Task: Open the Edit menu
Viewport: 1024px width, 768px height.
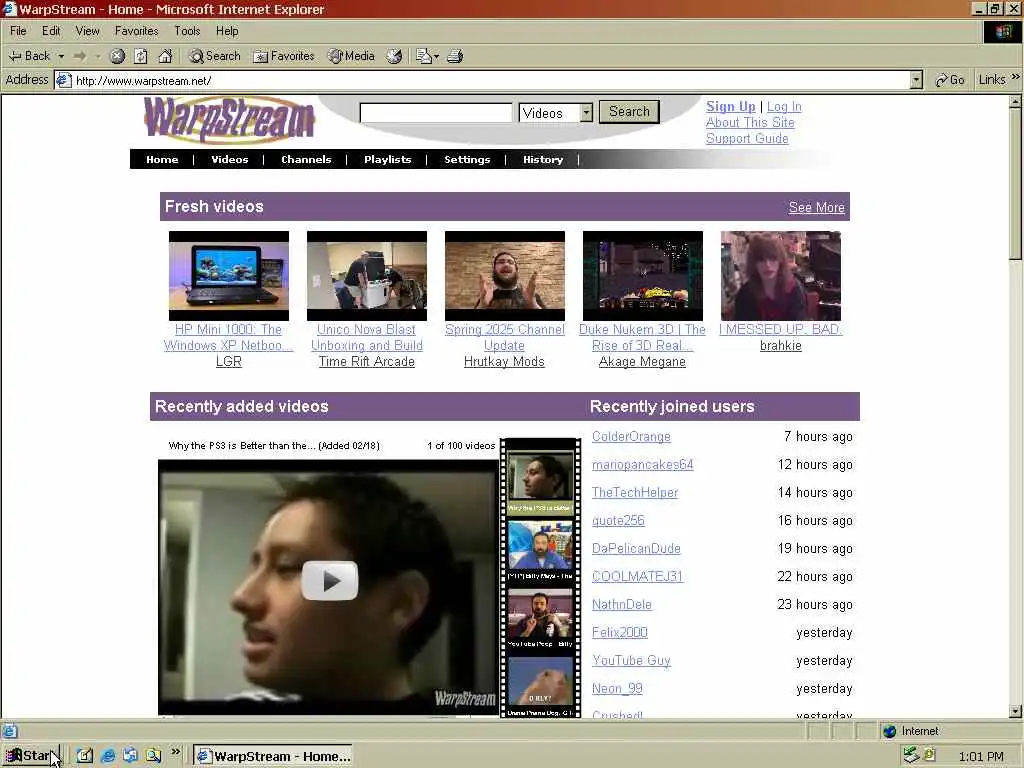Action: coord(51,31)
